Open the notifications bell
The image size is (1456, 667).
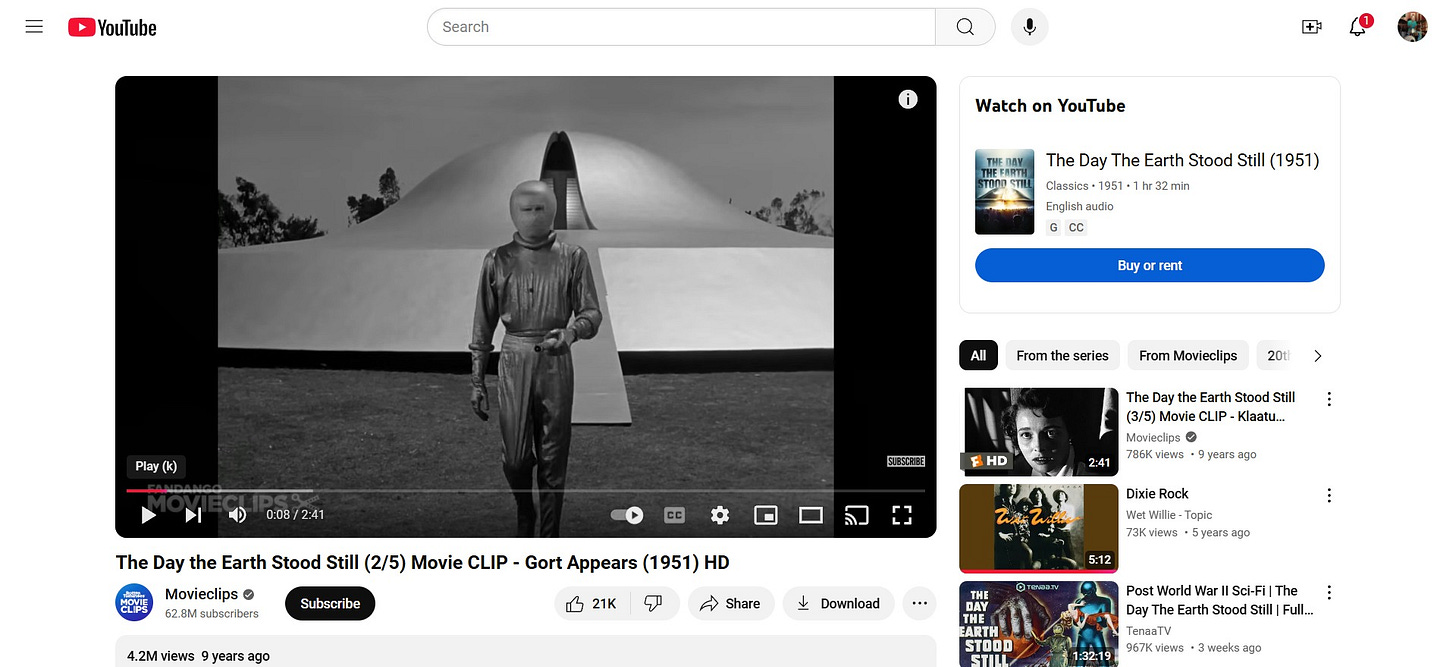pyautogui.click(x=1358, y=27)
